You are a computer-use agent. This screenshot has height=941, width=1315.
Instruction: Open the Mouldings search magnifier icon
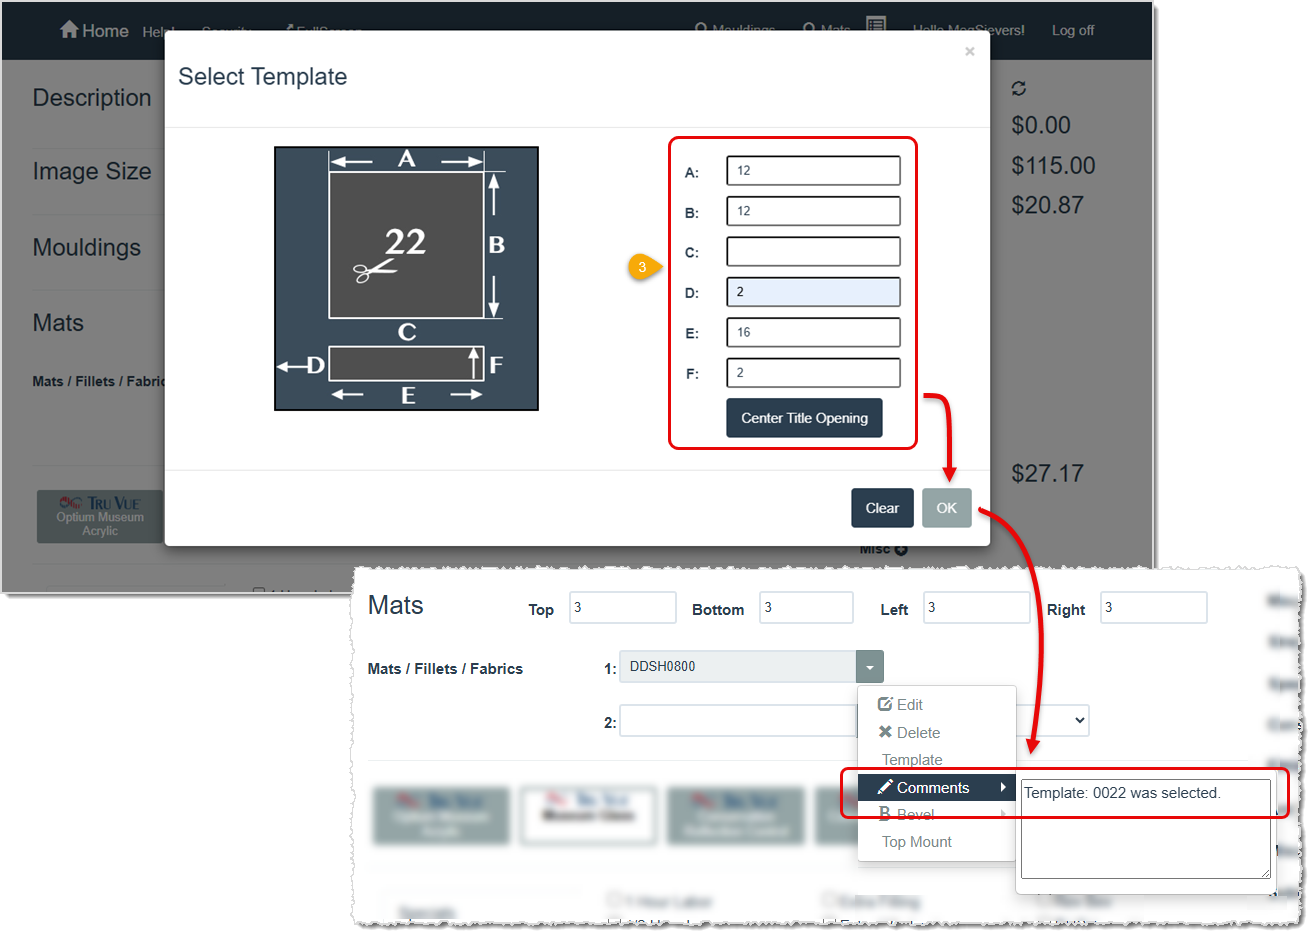tap(700, 27)
